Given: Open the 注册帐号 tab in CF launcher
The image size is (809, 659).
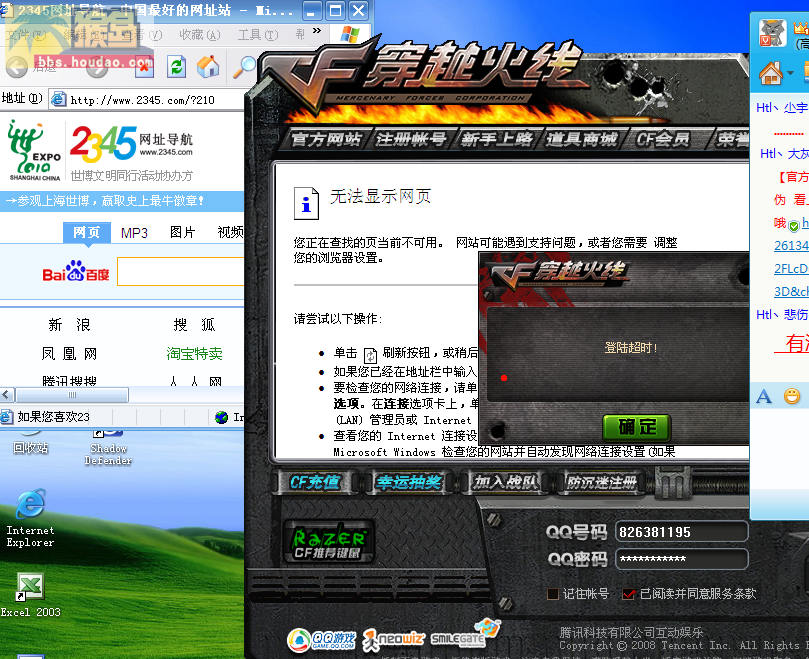Looking at the screenshot, I should point(411,139).
